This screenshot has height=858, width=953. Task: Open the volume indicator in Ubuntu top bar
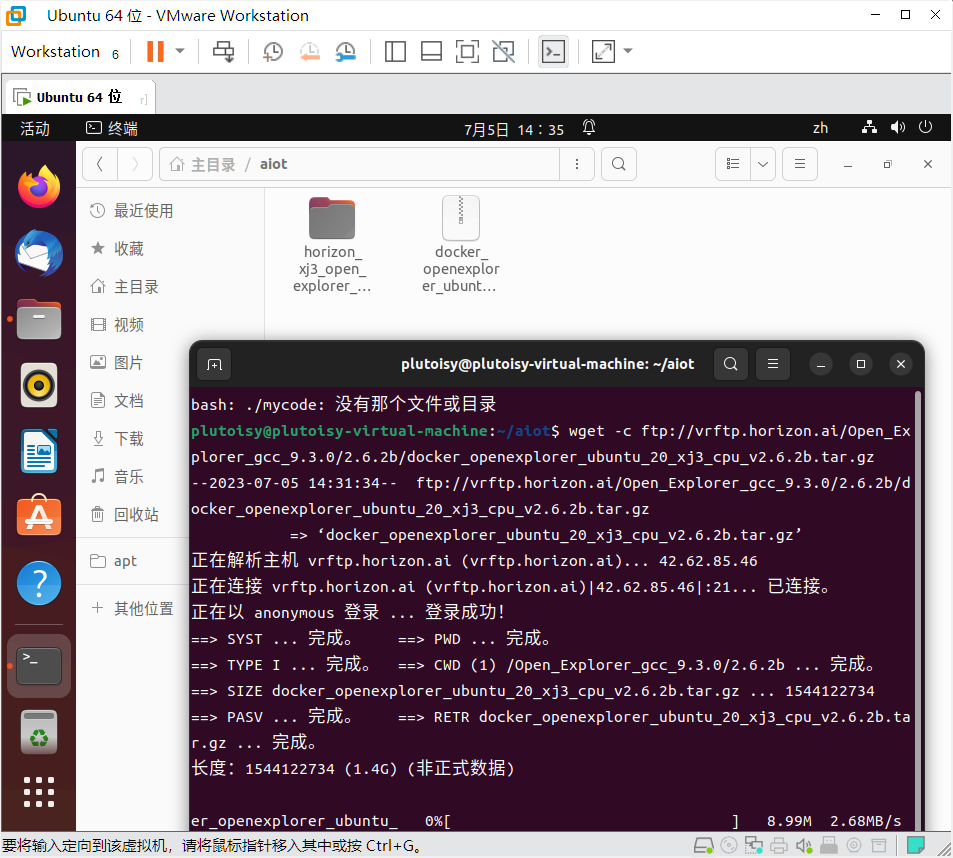[898, 128]
